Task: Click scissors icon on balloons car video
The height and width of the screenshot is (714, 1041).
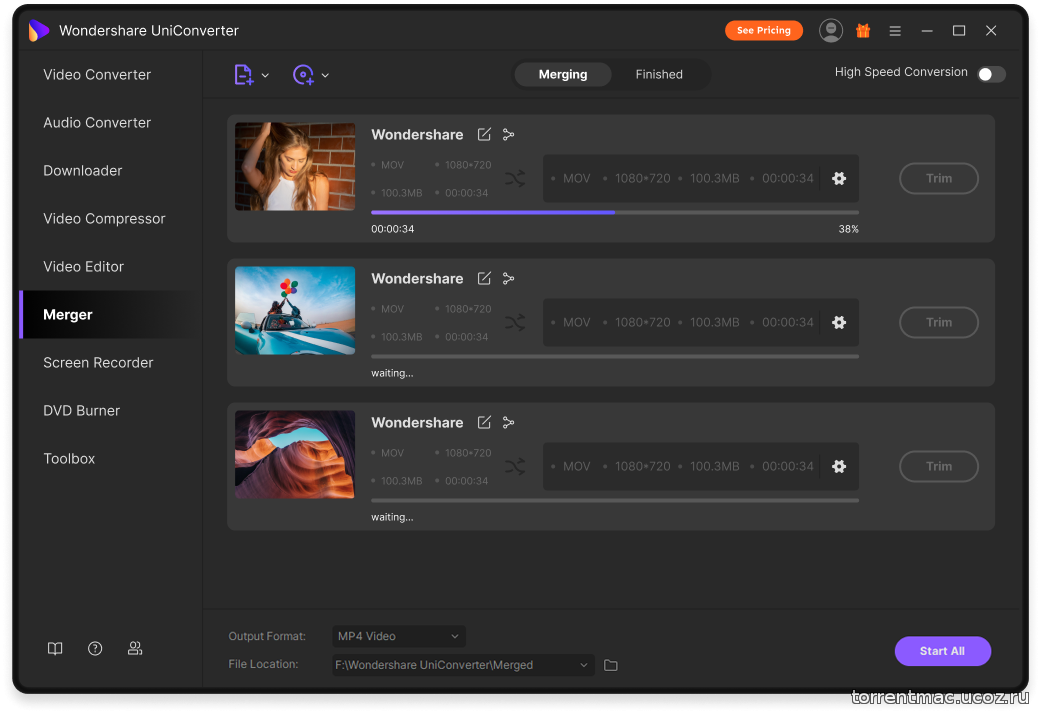Action: tap(509, 278)
